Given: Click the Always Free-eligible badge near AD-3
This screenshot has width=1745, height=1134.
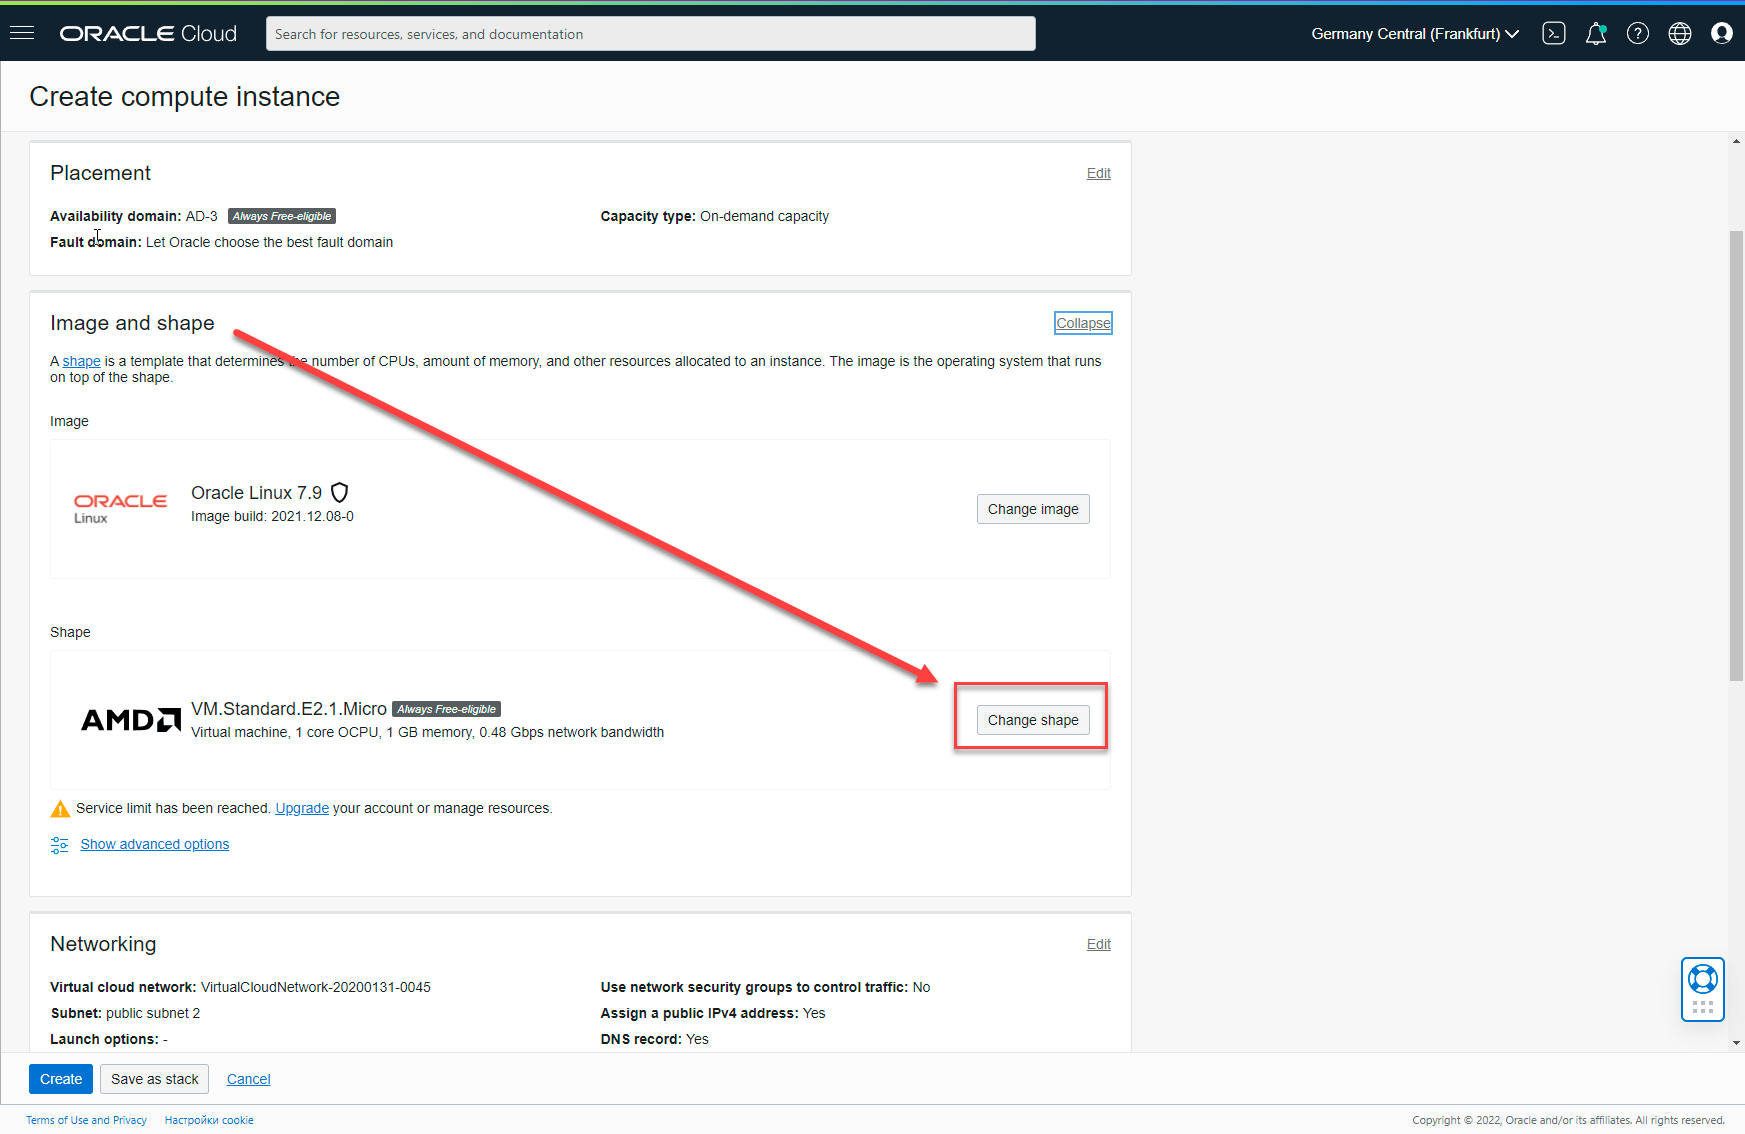Looking at the screenshot, I should pyautogui.click(x=282, y=216).
